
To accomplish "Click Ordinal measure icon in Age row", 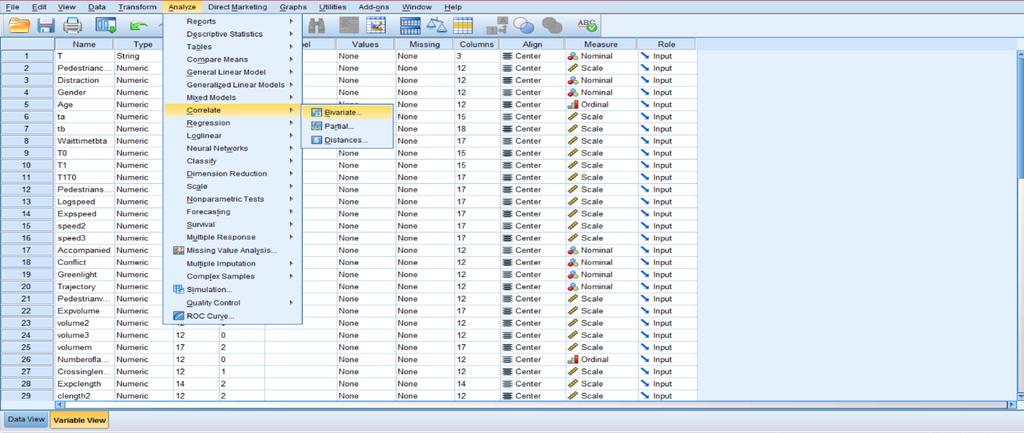I will (573, 104).
